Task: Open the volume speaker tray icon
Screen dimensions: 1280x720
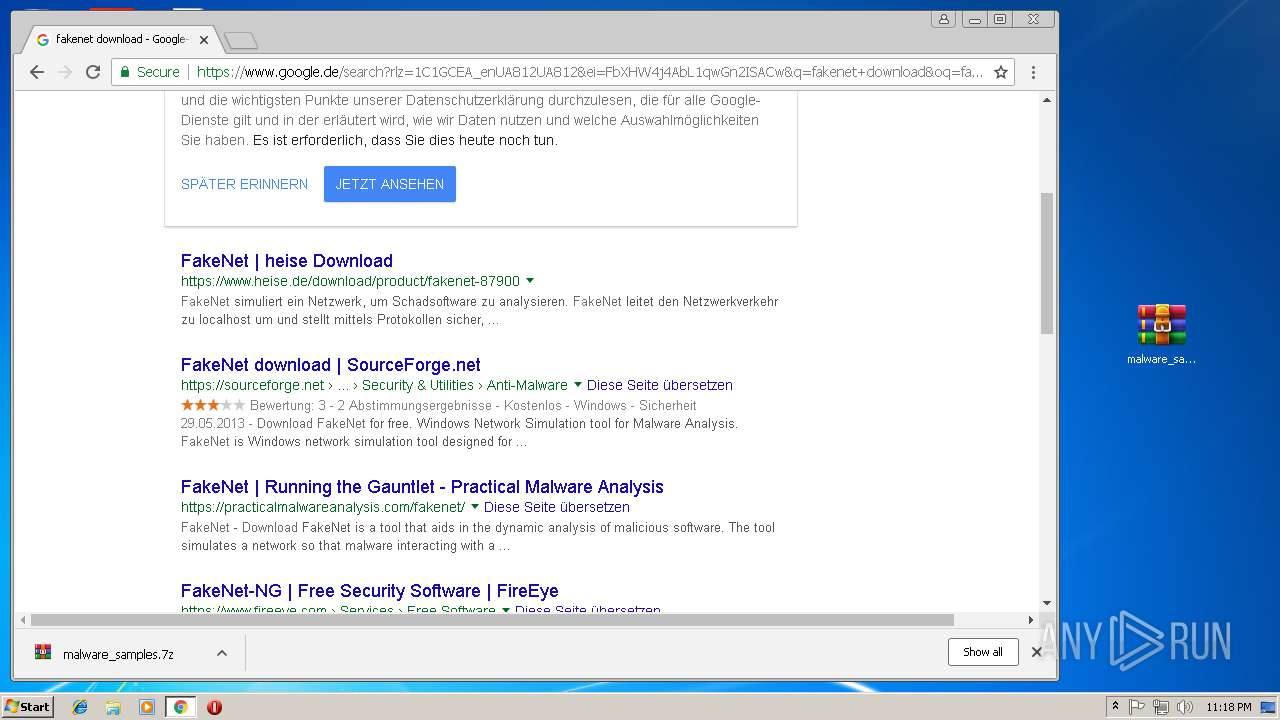Action: (1185, 707)
